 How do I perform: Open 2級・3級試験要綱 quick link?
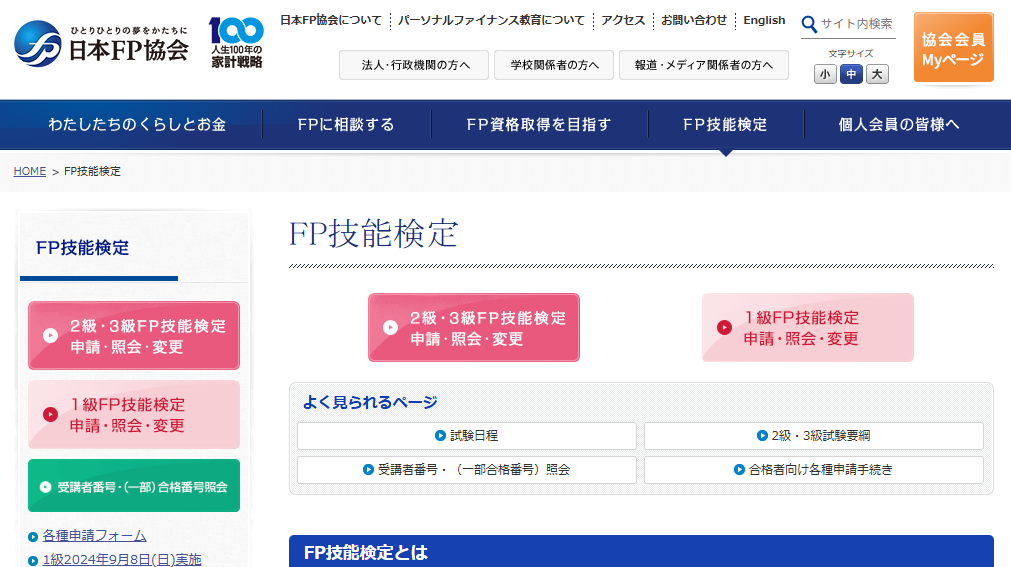[814, 436]
